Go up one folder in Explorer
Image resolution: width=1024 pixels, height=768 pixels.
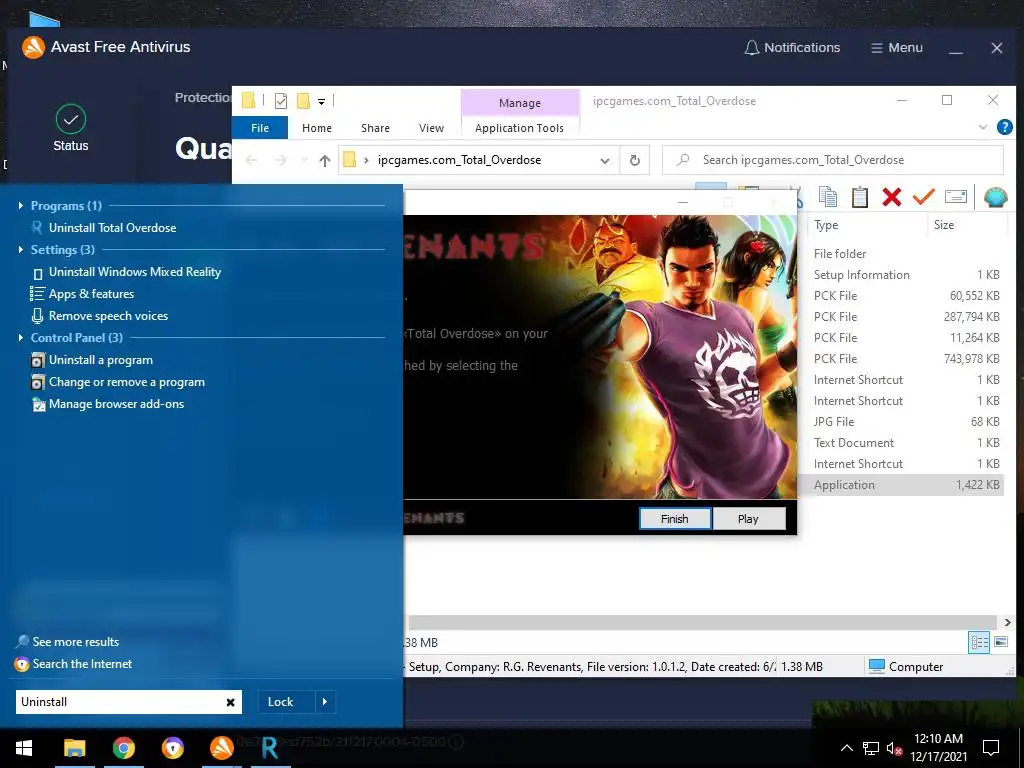point(325,161)
